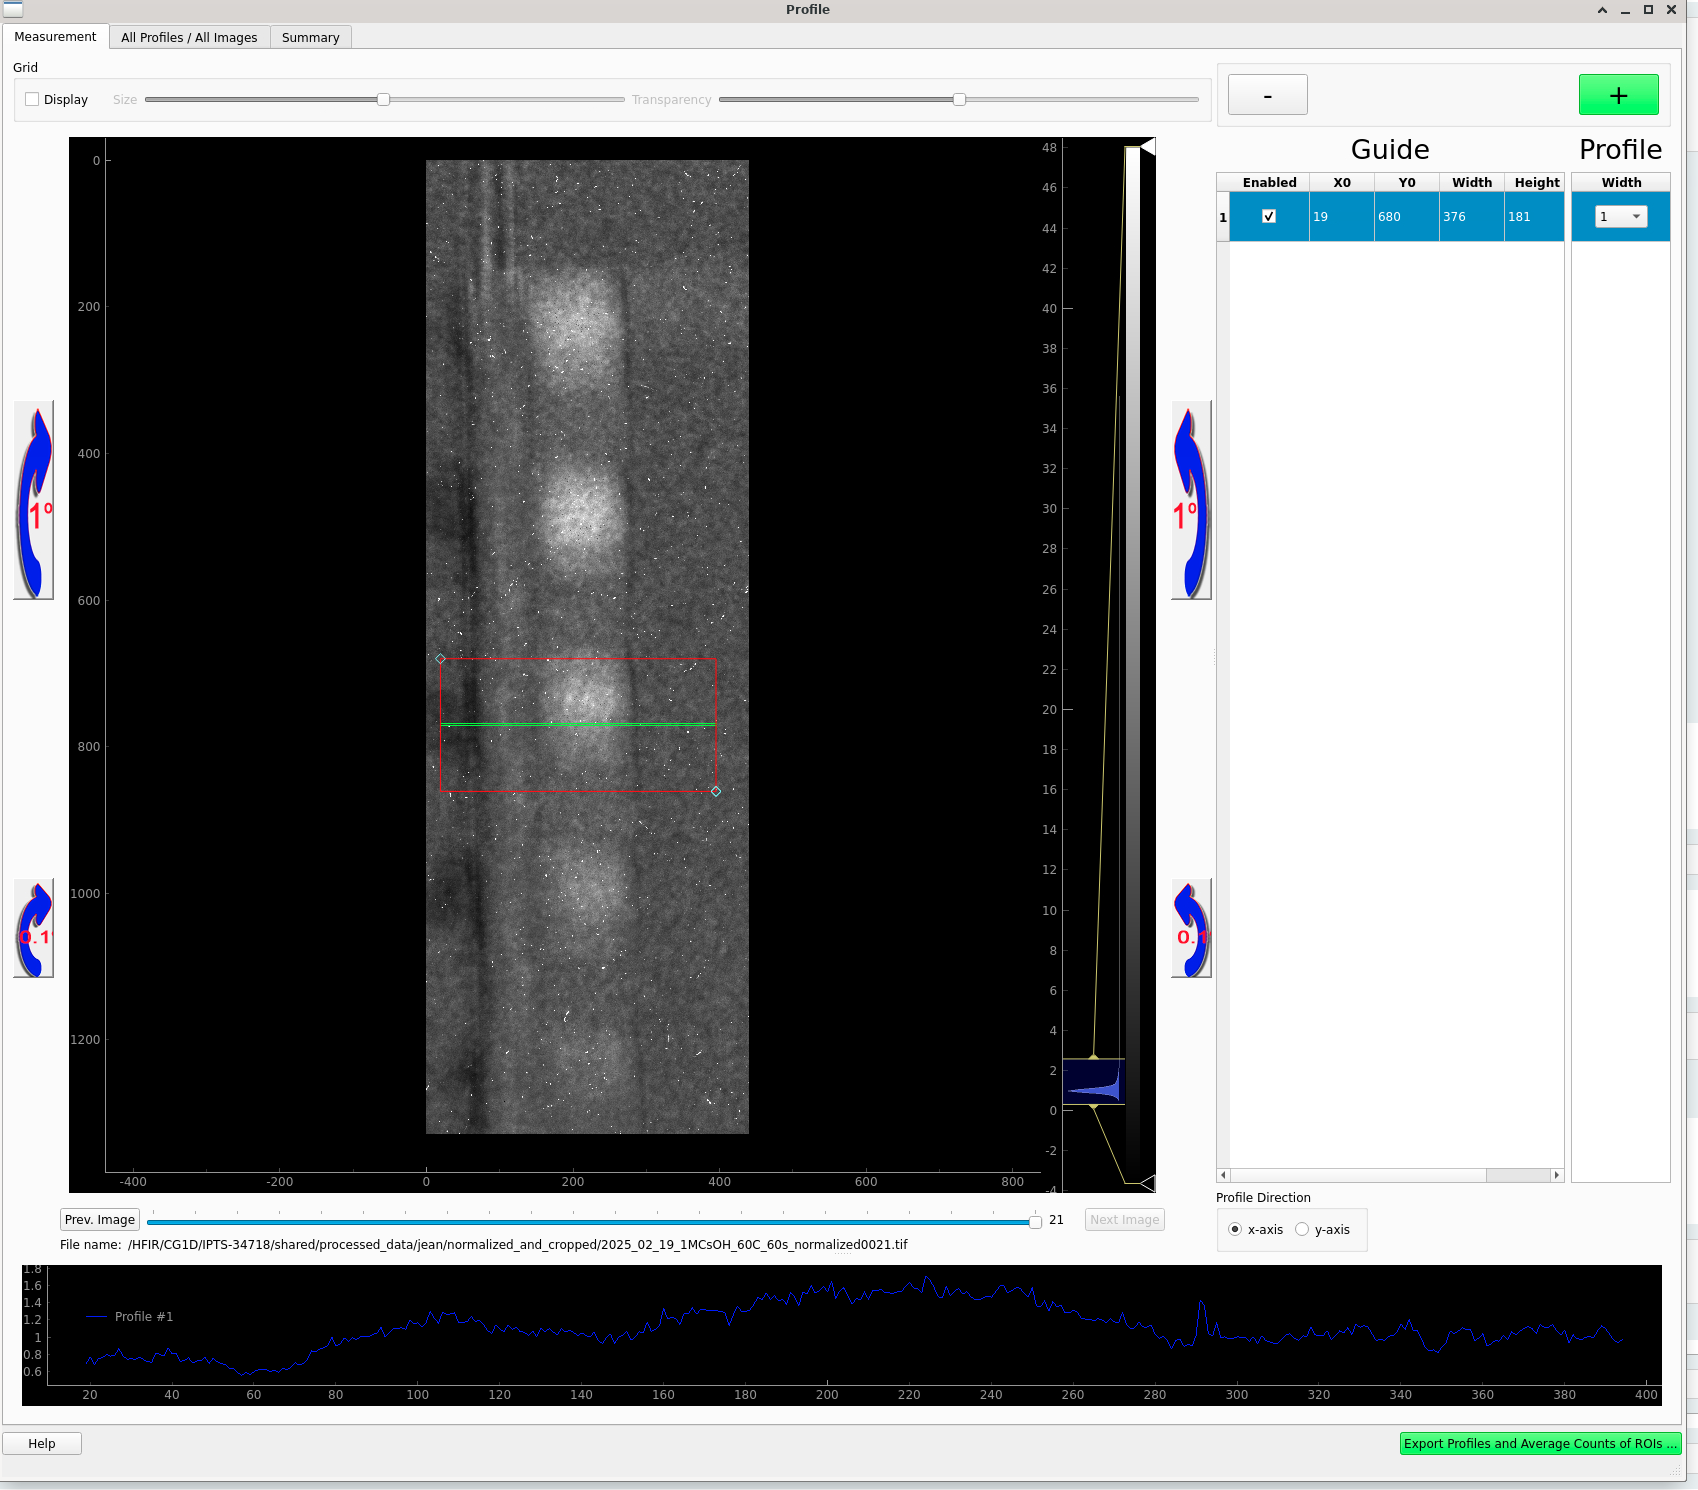Uncheck Enabled for guide row 1
Image resolution: width=1698 pixels, height=1490 pixels.
pos(1269,217)
